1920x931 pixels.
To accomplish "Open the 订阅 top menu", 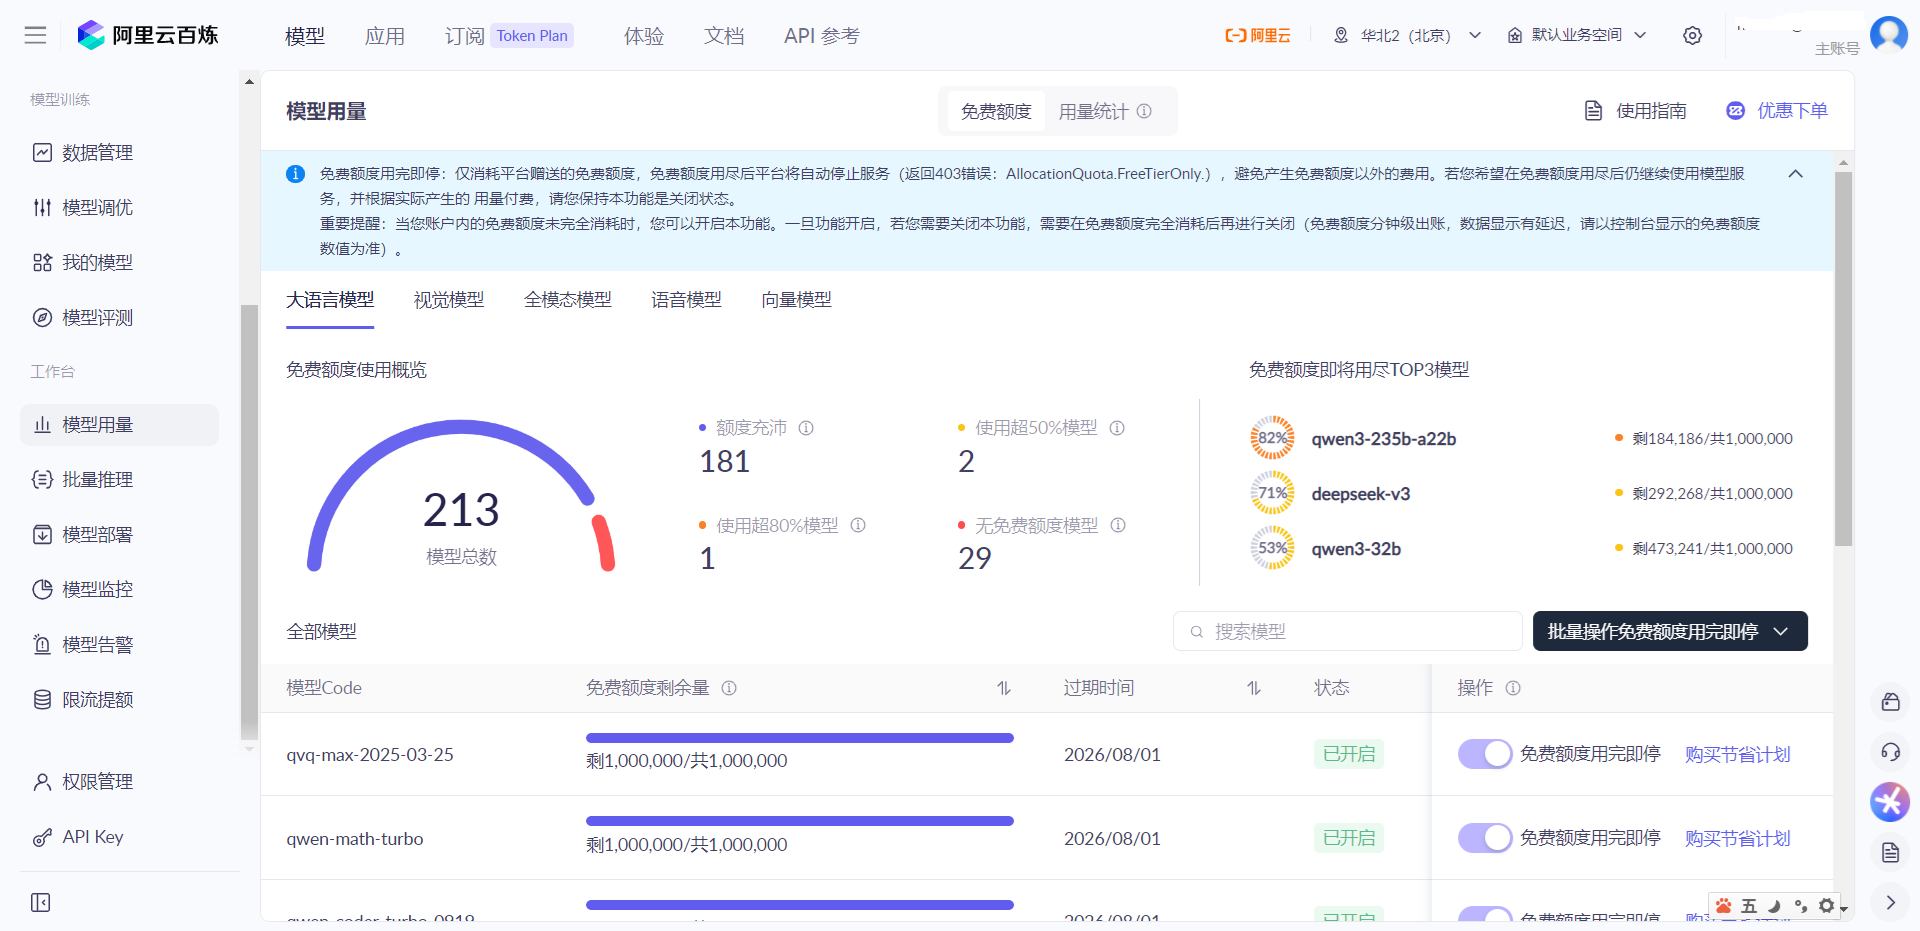I will tap(465, 36).
